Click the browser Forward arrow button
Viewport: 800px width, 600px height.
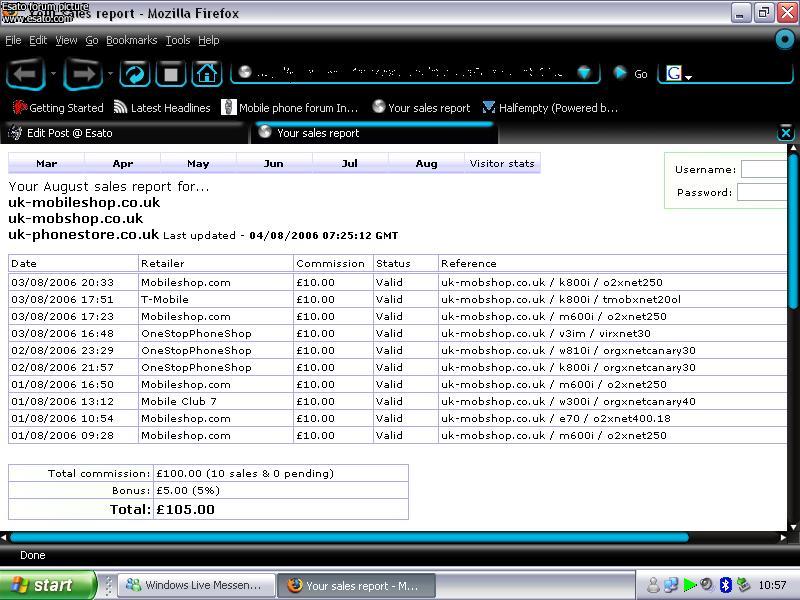tap(83, 74)
